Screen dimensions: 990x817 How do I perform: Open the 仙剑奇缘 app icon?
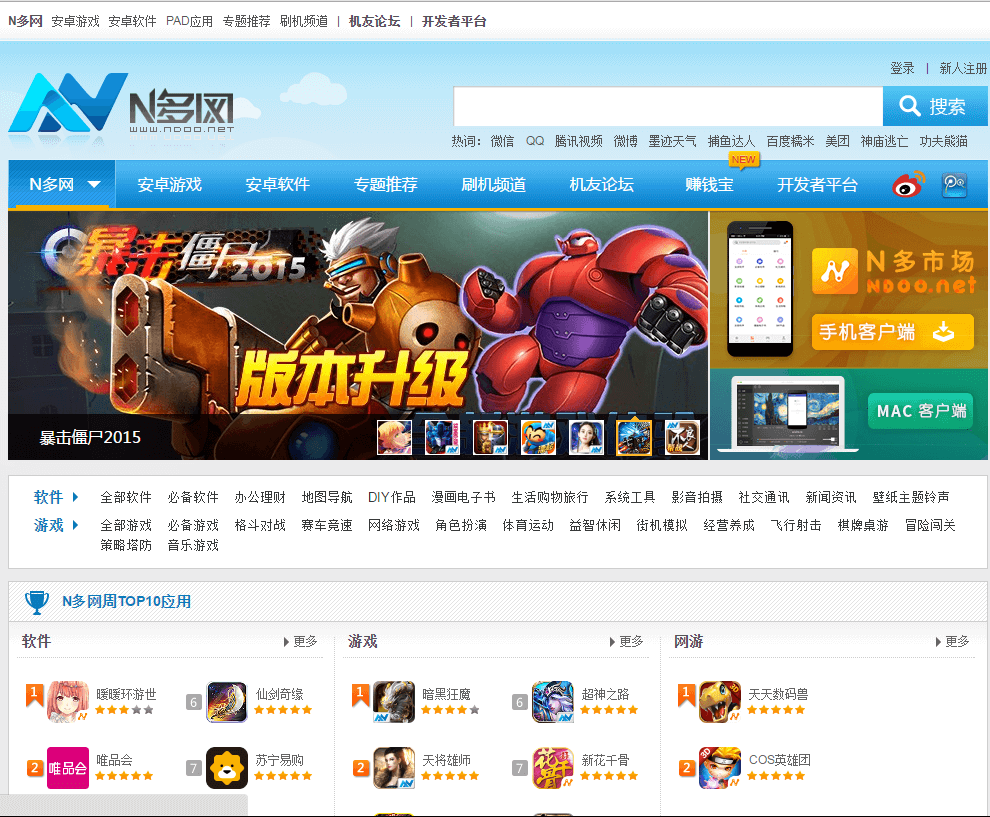[x=227, y=701]
